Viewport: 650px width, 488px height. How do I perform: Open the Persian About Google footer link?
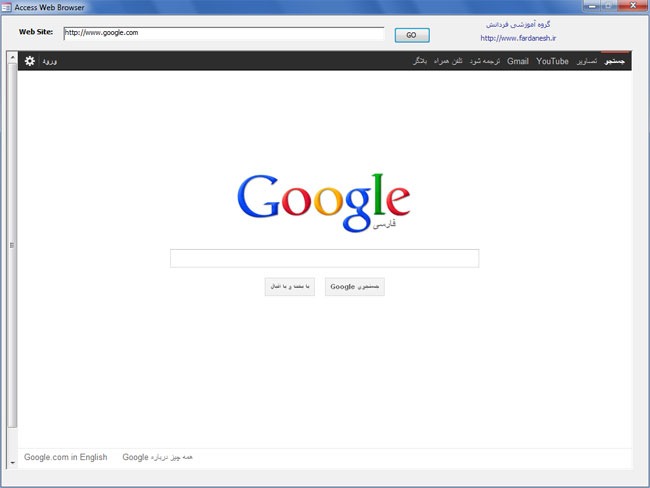pyautogui.click(x=157, y=457)
